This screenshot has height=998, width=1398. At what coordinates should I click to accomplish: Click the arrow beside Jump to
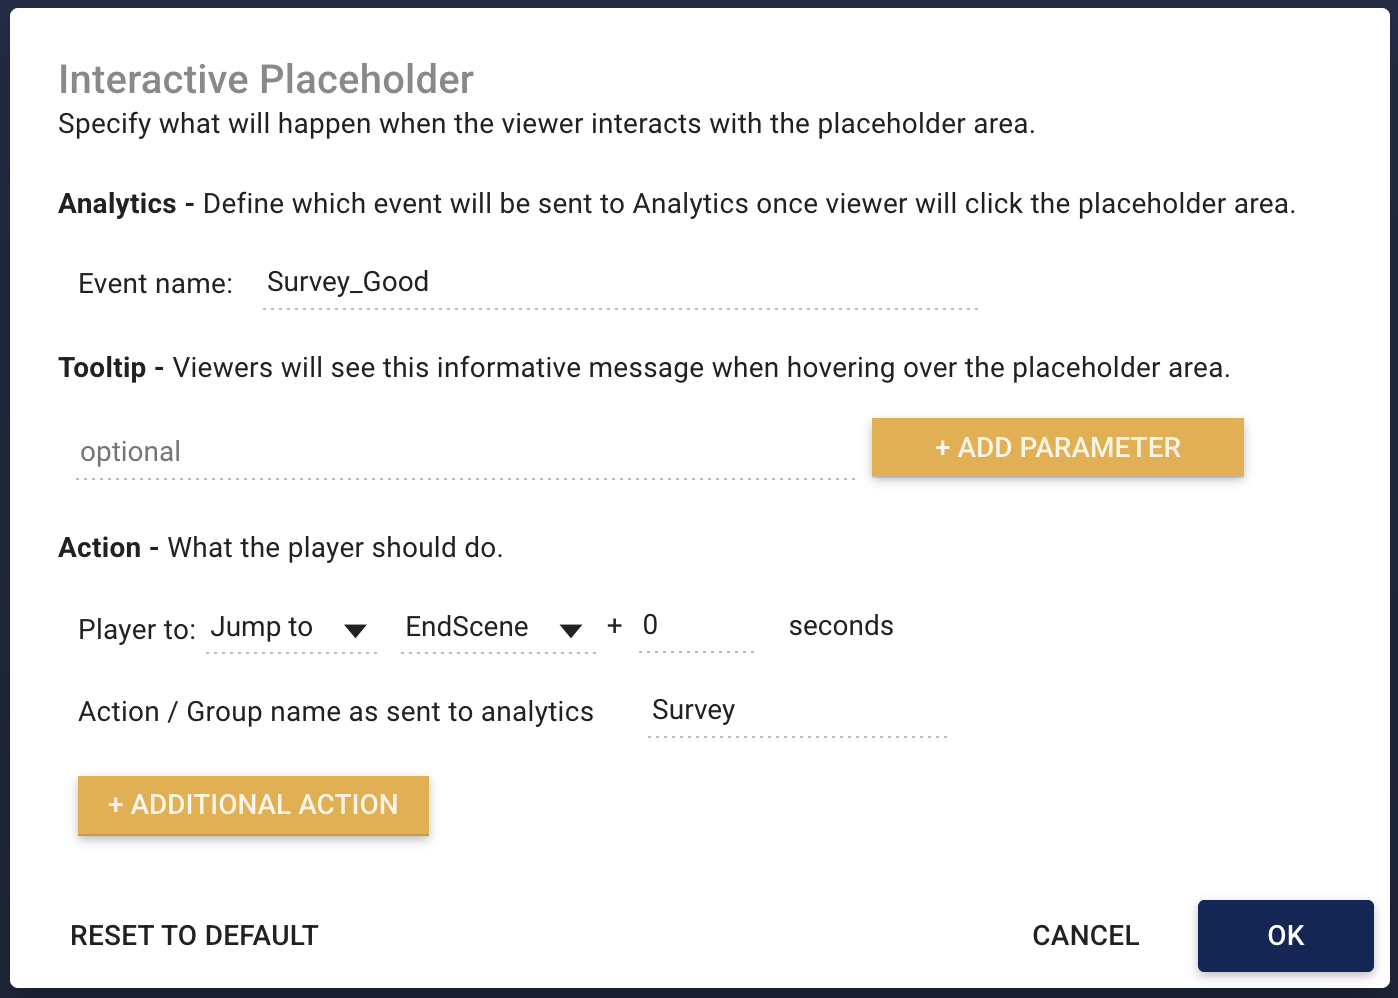click(355, 630)
